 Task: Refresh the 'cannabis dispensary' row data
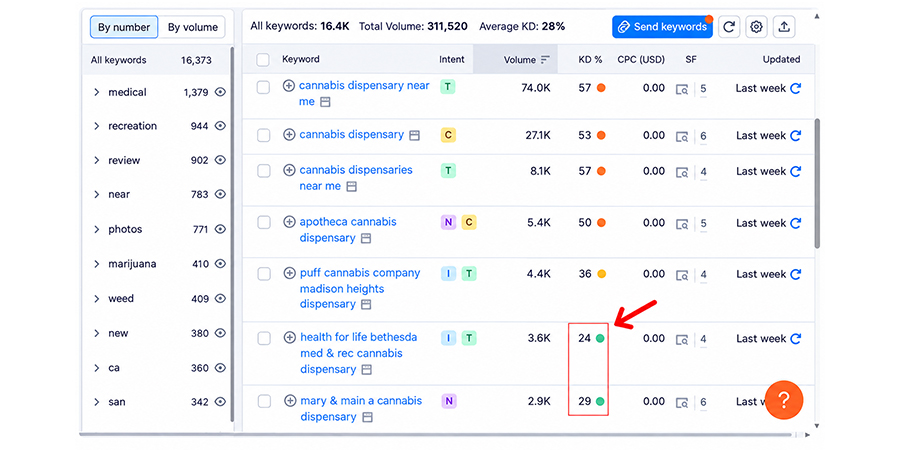(x=796, y=135)
